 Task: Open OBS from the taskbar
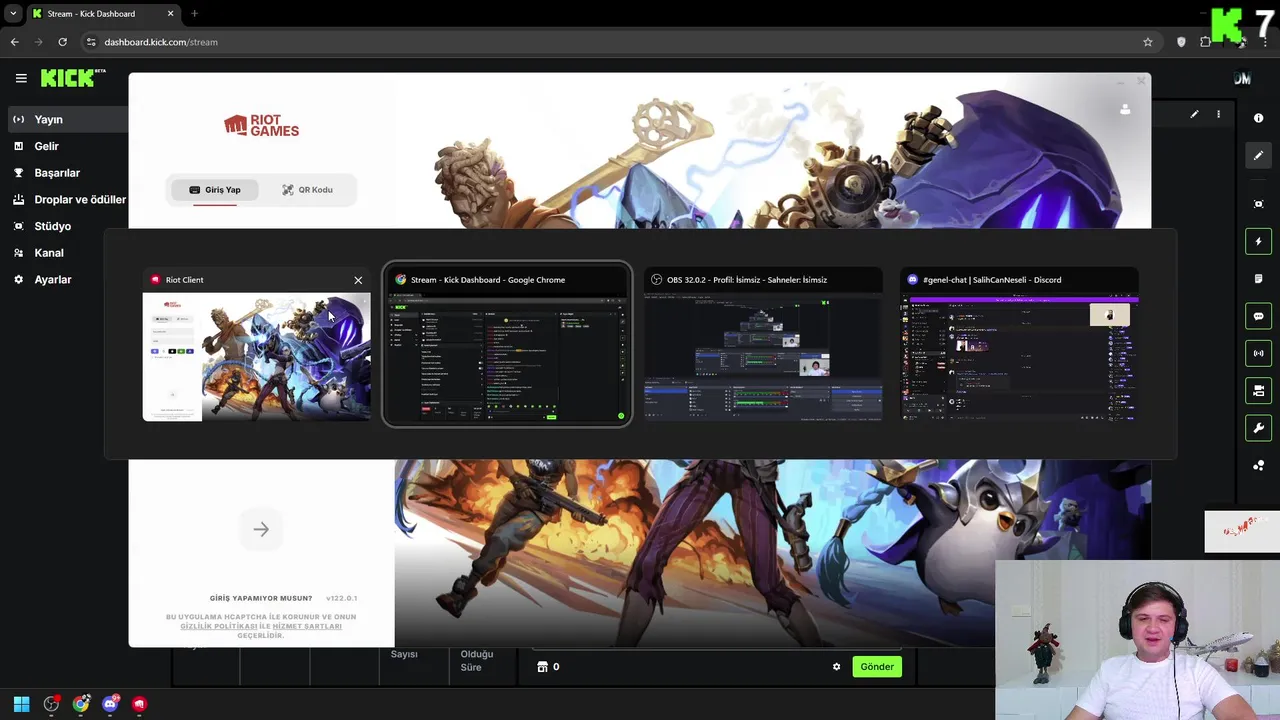point(51,704)
